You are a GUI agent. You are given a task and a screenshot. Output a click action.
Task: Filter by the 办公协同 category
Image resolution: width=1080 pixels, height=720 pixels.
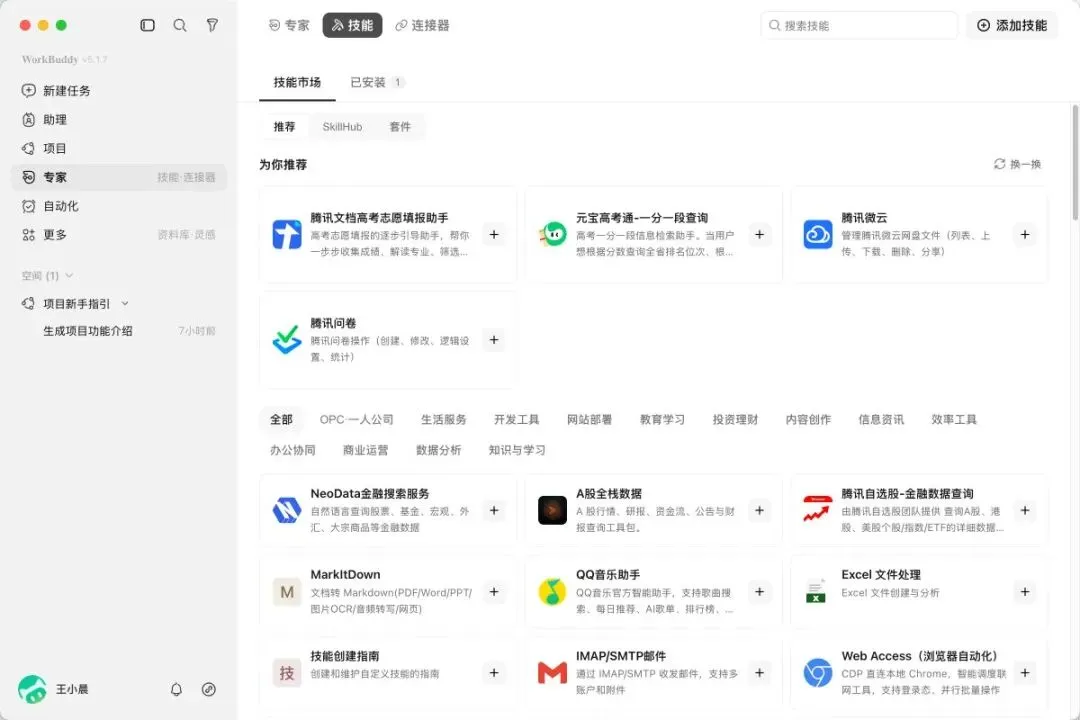(x=293, y=450)
